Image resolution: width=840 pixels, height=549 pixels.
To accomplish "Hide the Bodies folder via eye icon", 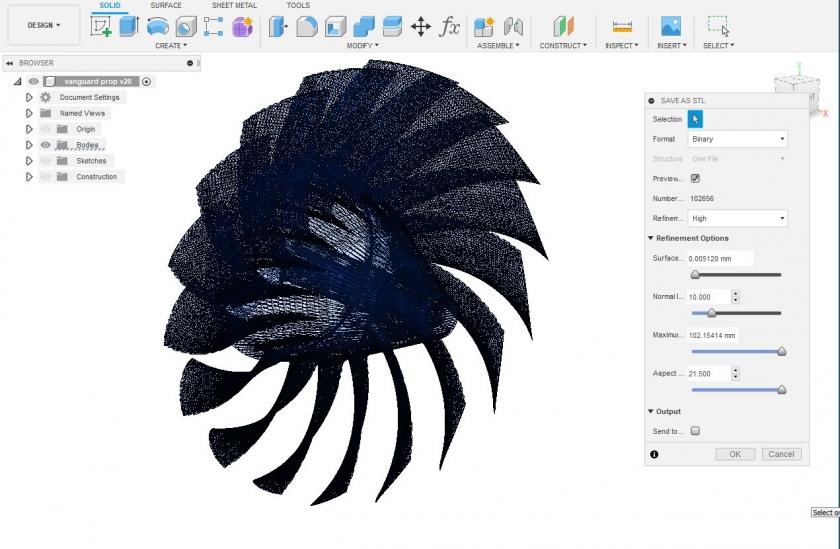I will (45, 145).
